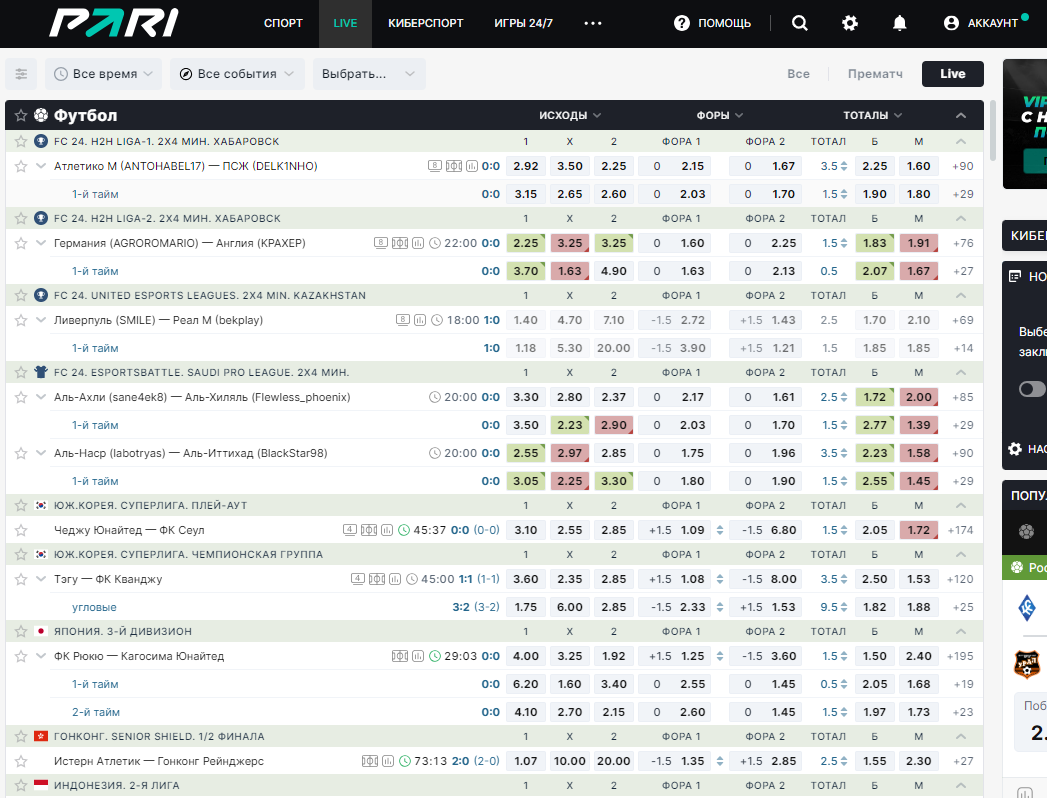The width and height of the screenshot is (1047, 798).
Task: Open the search magnifier in the header
Action: [x=799, y=23]
